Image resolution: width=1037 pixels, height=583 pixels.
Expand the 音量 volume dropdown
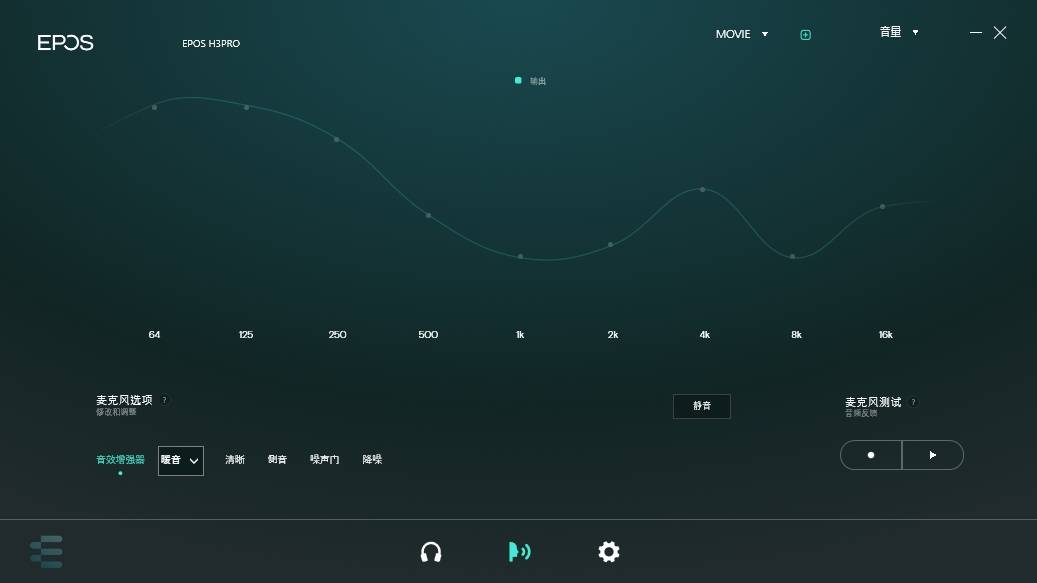click(898, 32)
